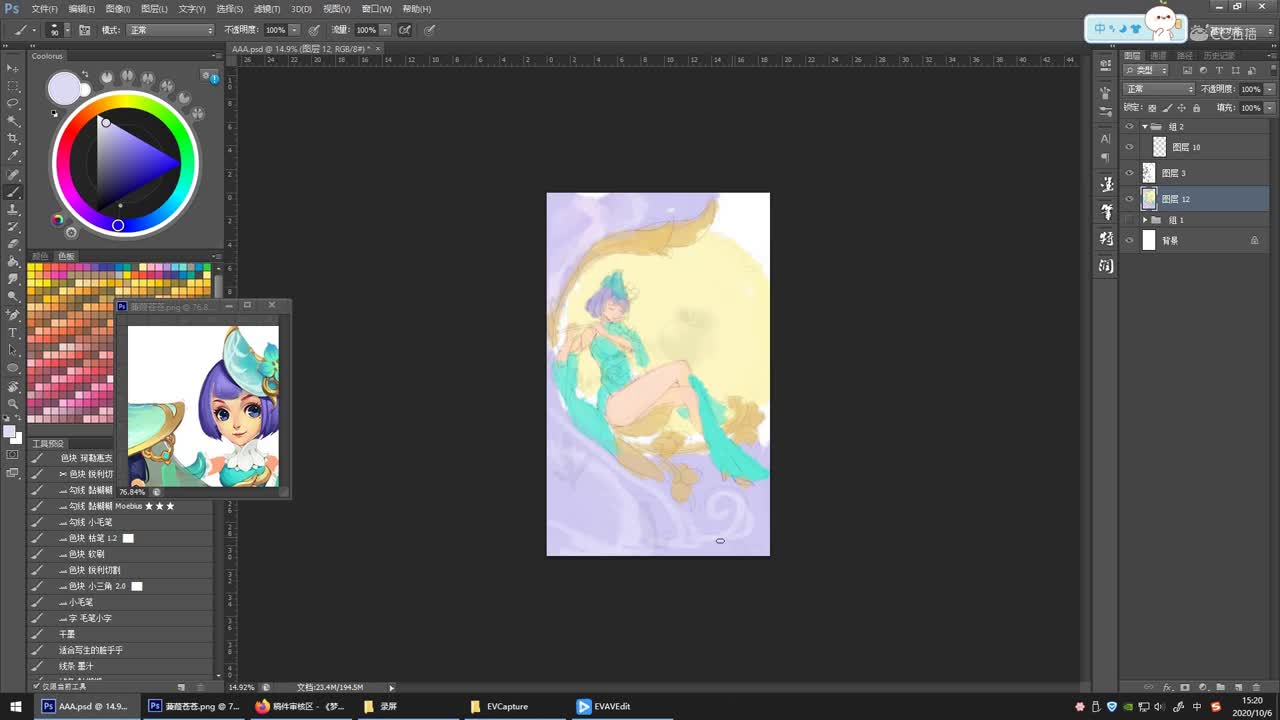Open layer filter type dropdown
The width and height of the screenshot is (1280, 720).
pyautogui.click(x=1146, y=70)
